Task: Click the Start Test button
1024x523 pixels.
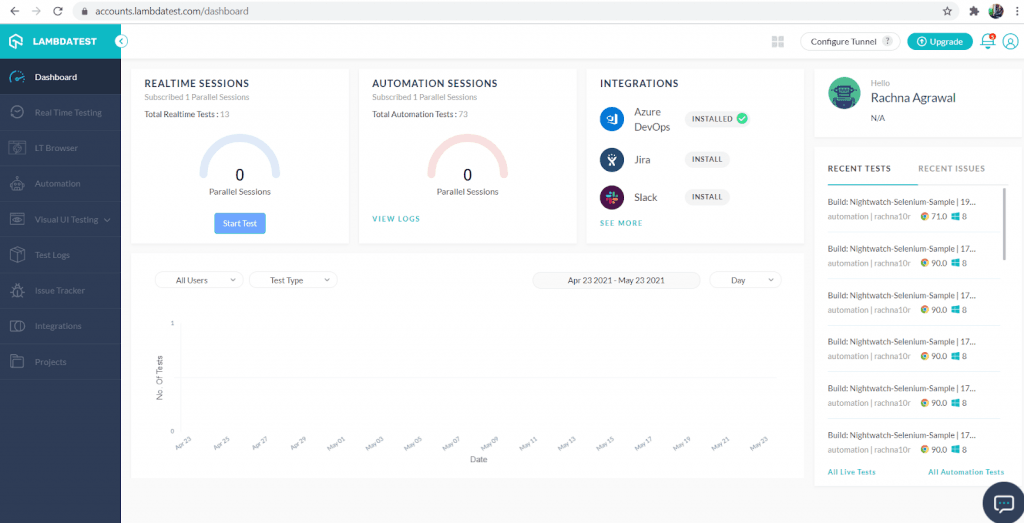Action: point(240,223)
